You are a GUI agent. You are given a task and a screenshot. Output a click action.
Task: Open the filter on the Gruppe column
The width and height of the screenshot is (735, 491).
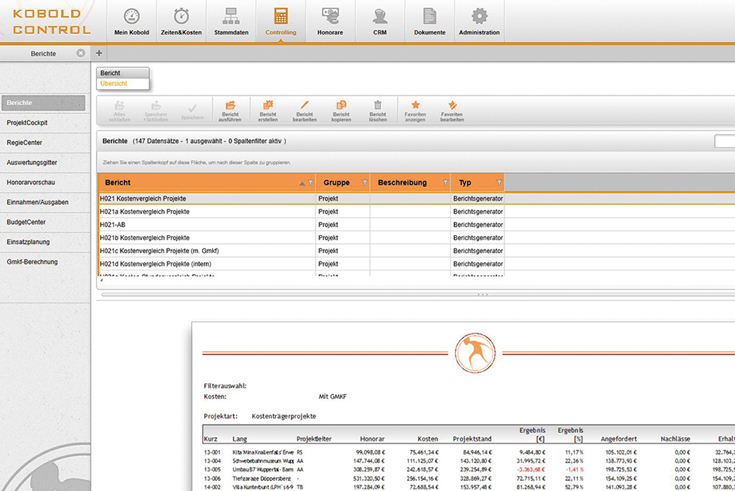364,183
